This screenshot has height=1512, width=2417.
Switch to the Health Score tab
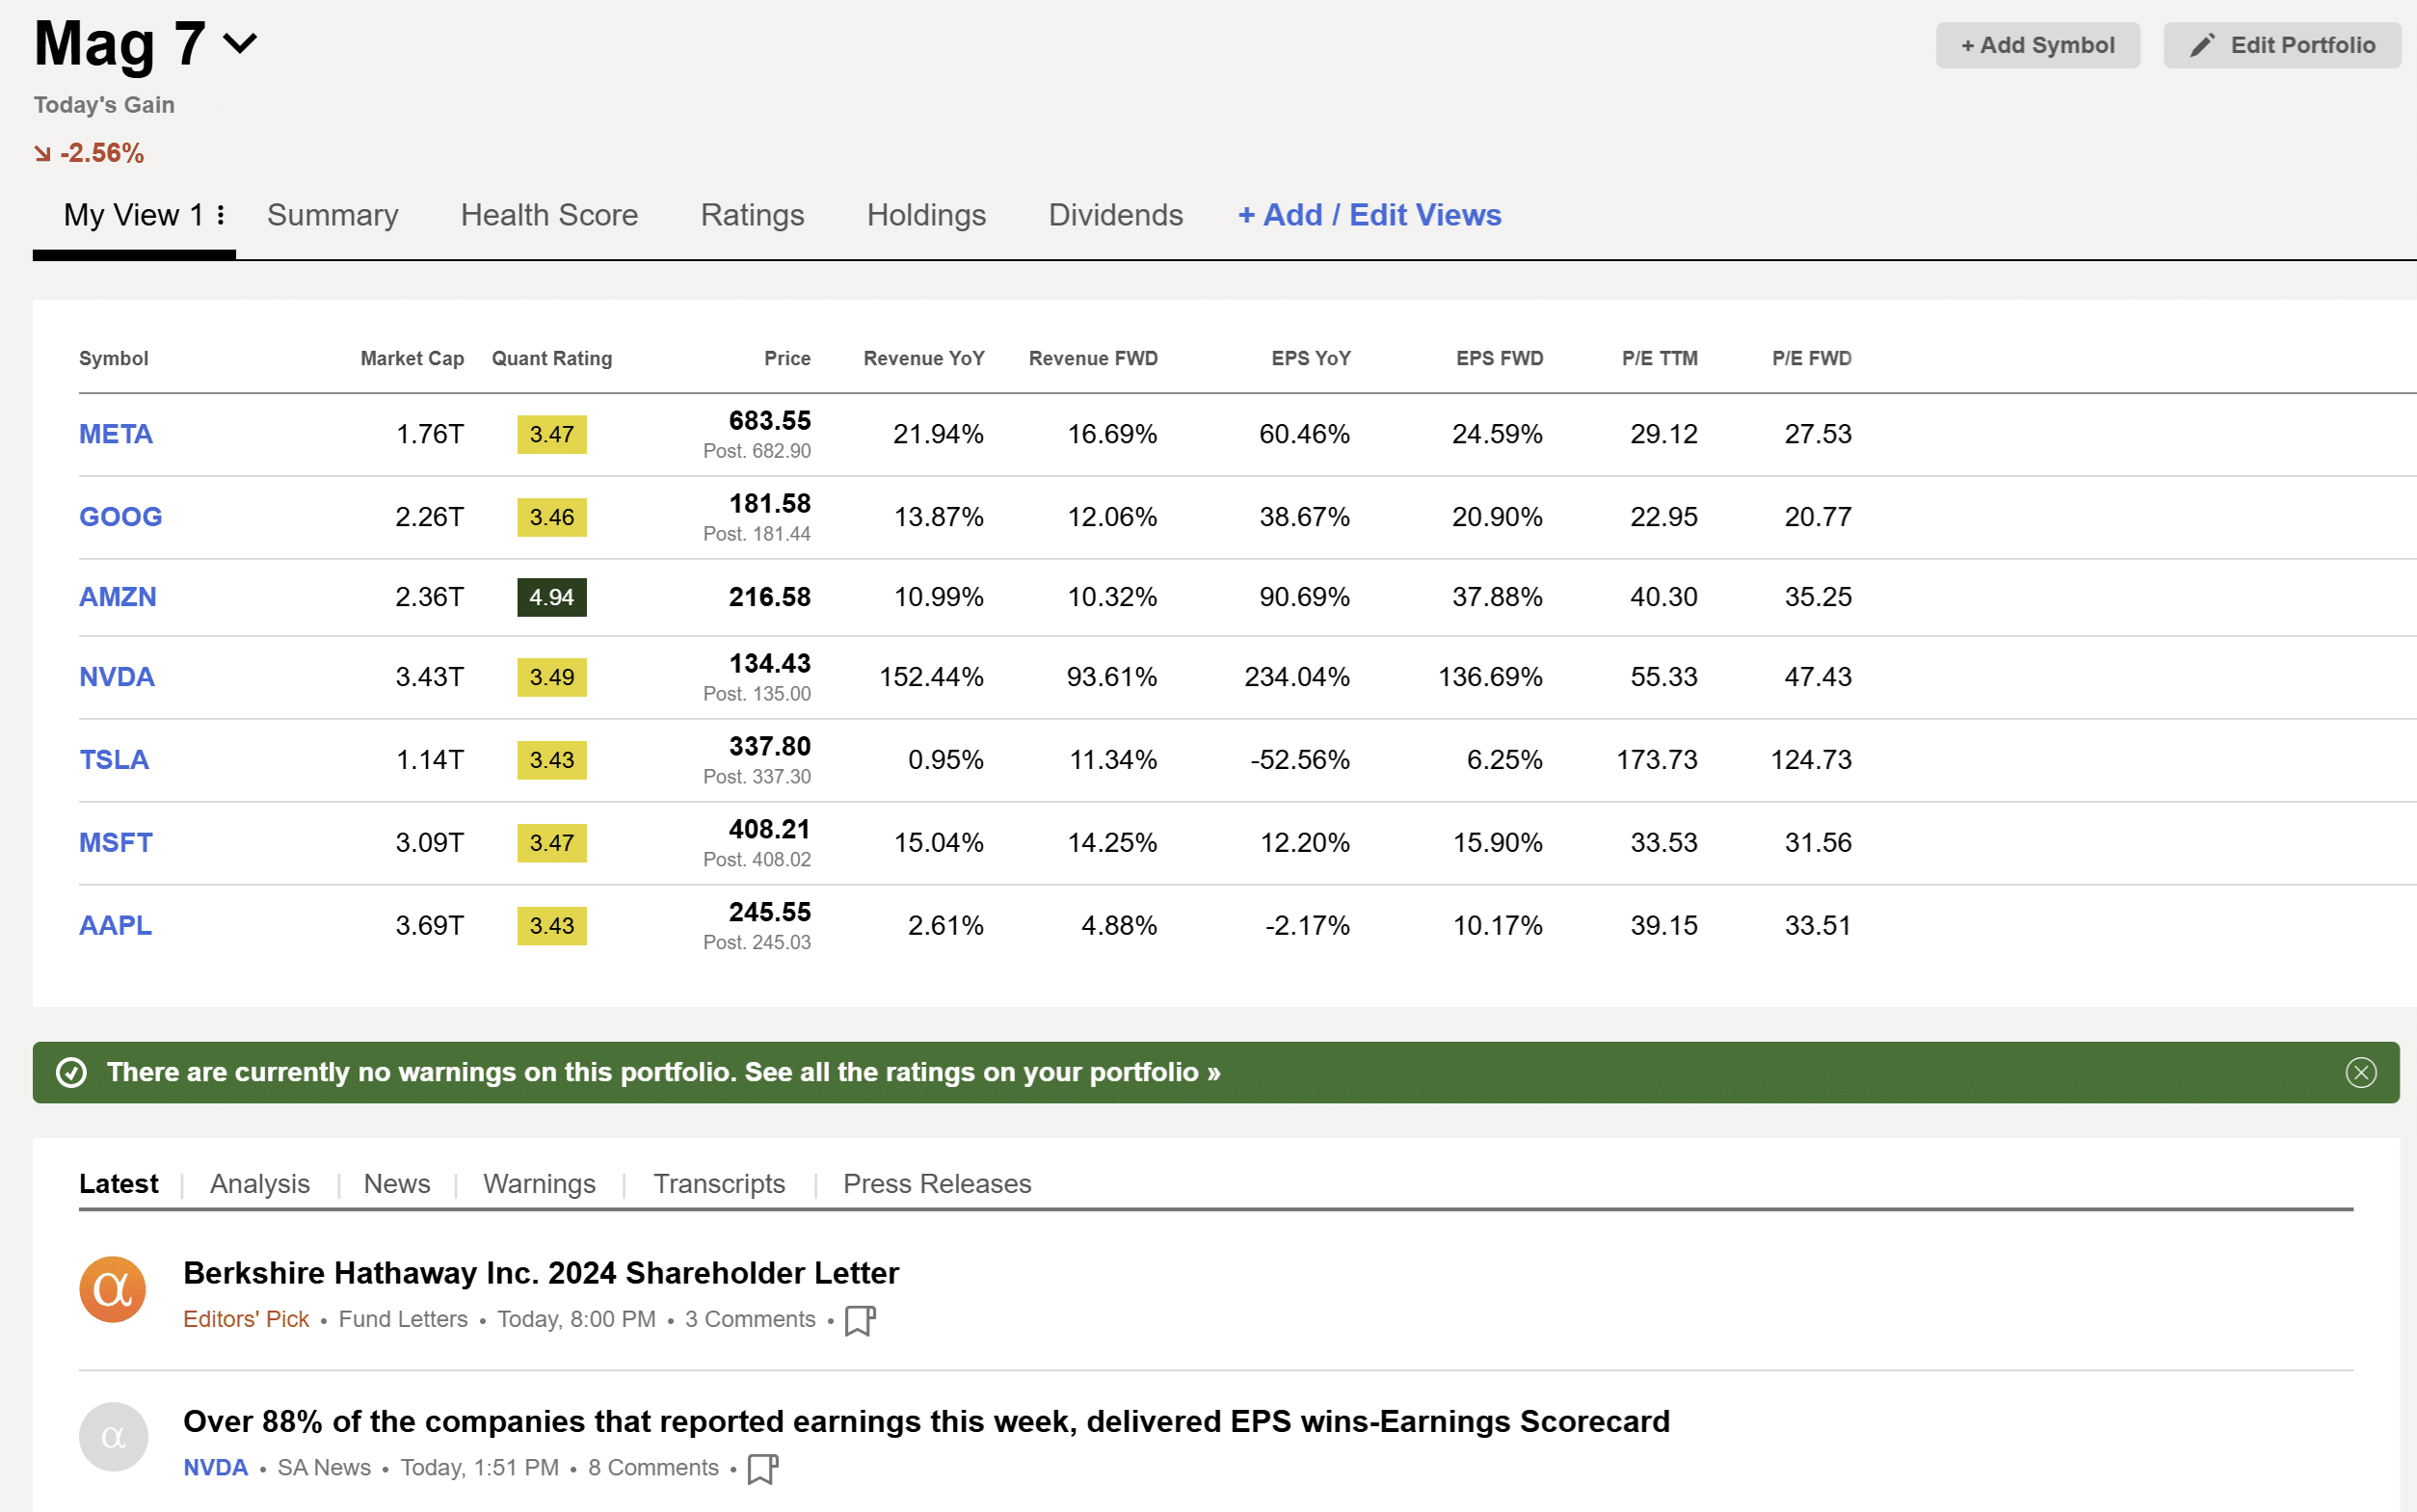pyautogui.click(x=549, y=214)
